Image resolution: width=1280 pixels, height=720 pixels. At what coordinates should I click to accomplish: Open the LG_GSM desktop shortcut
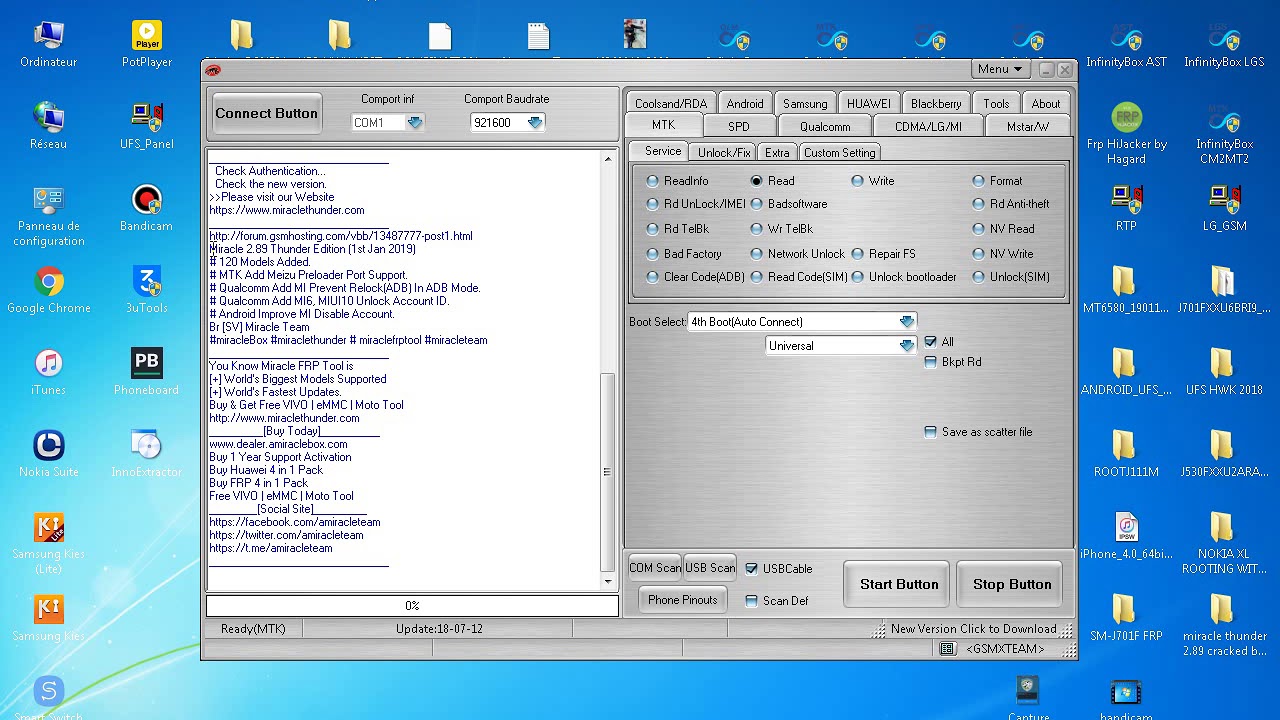click(1224, 209)
